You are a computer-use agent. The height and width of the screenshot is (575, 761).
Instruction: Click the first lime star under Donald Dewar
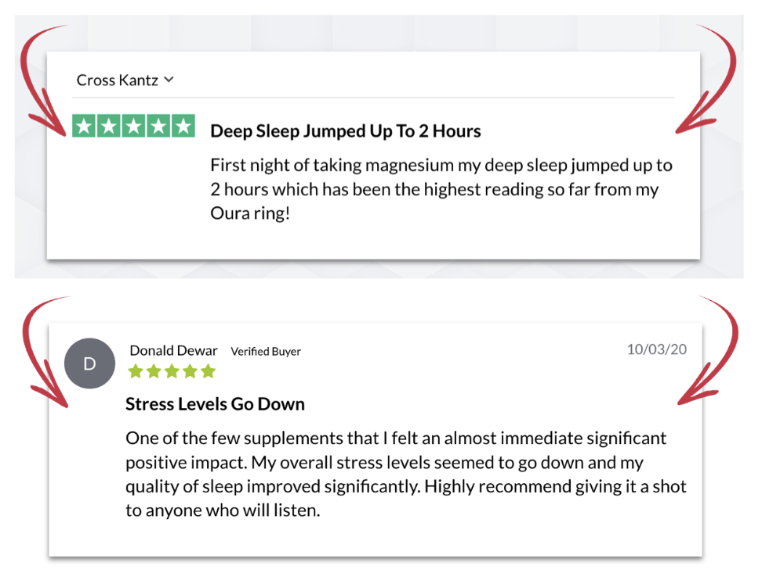click(136, 372)
